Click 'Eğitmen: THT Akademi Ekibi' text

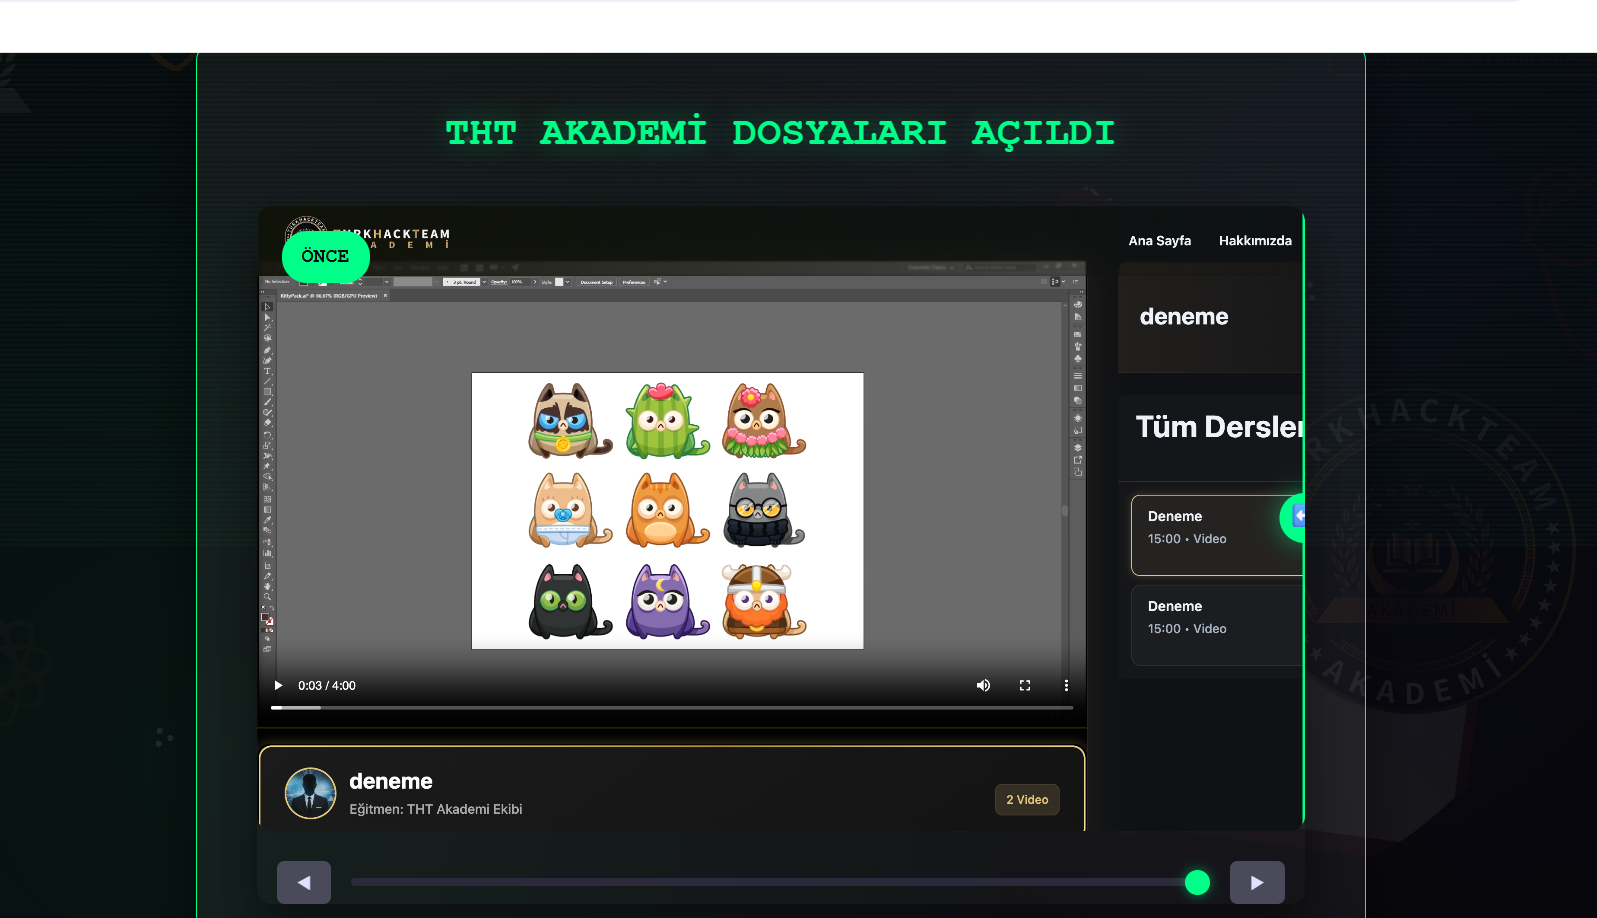coord(436,809)
